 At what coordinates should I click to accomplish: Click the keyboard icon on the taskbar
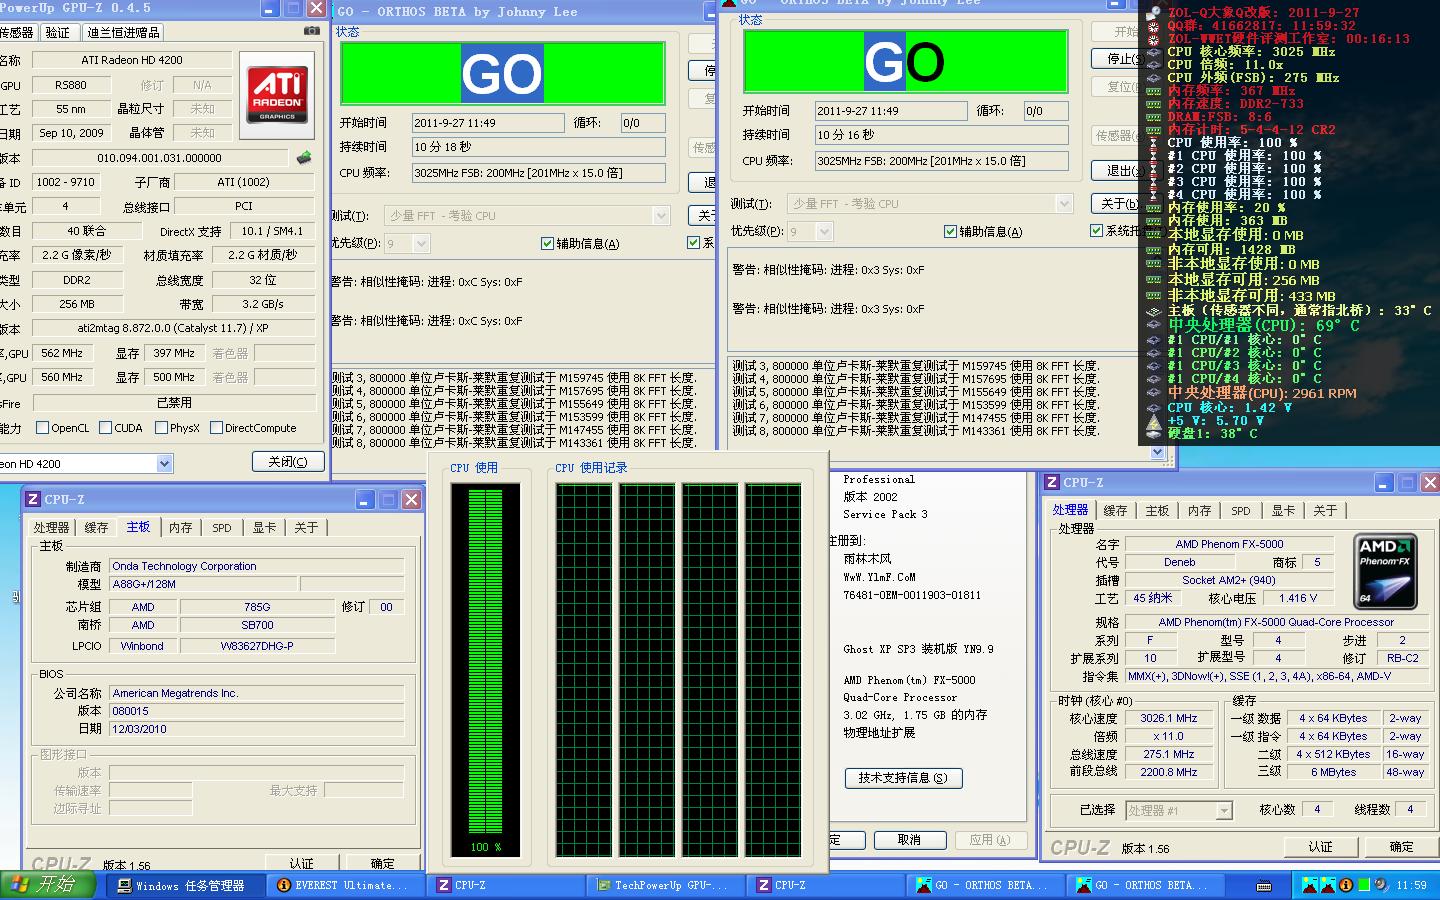click(x=1265, y=886)
